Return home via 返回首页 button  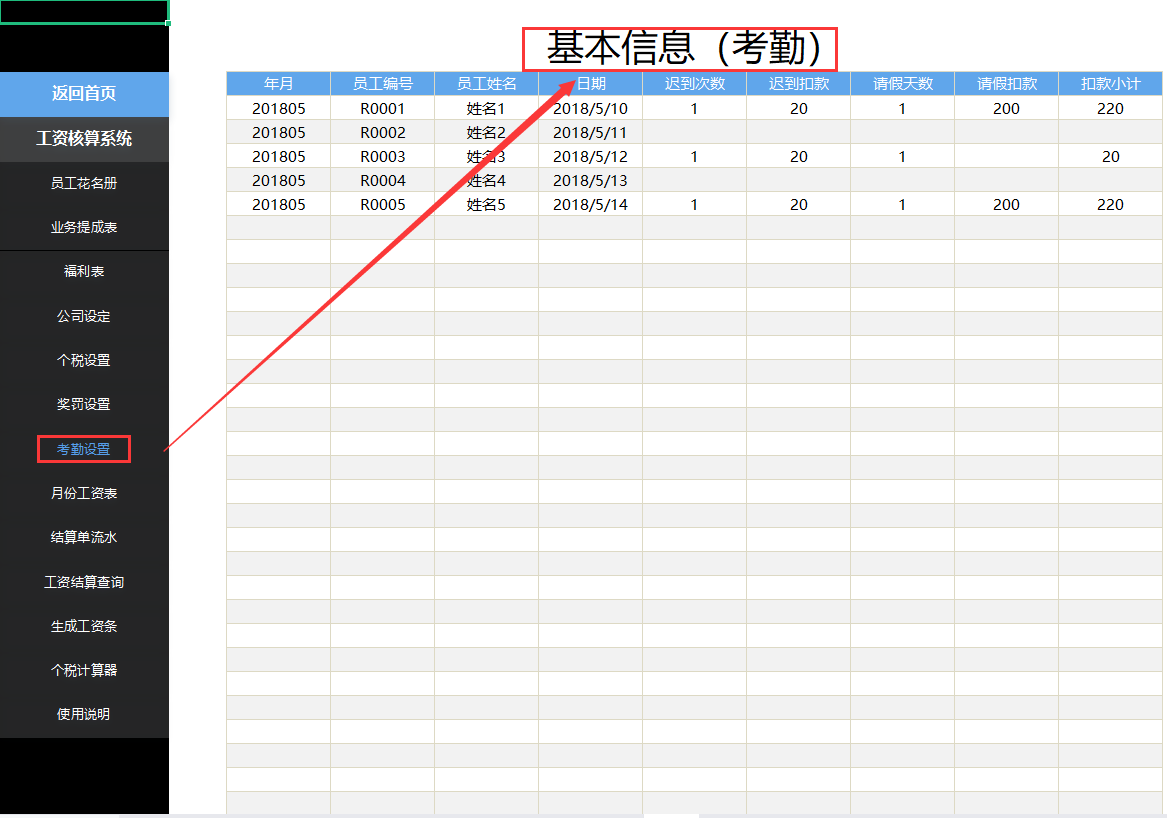[x=84, y=93]
